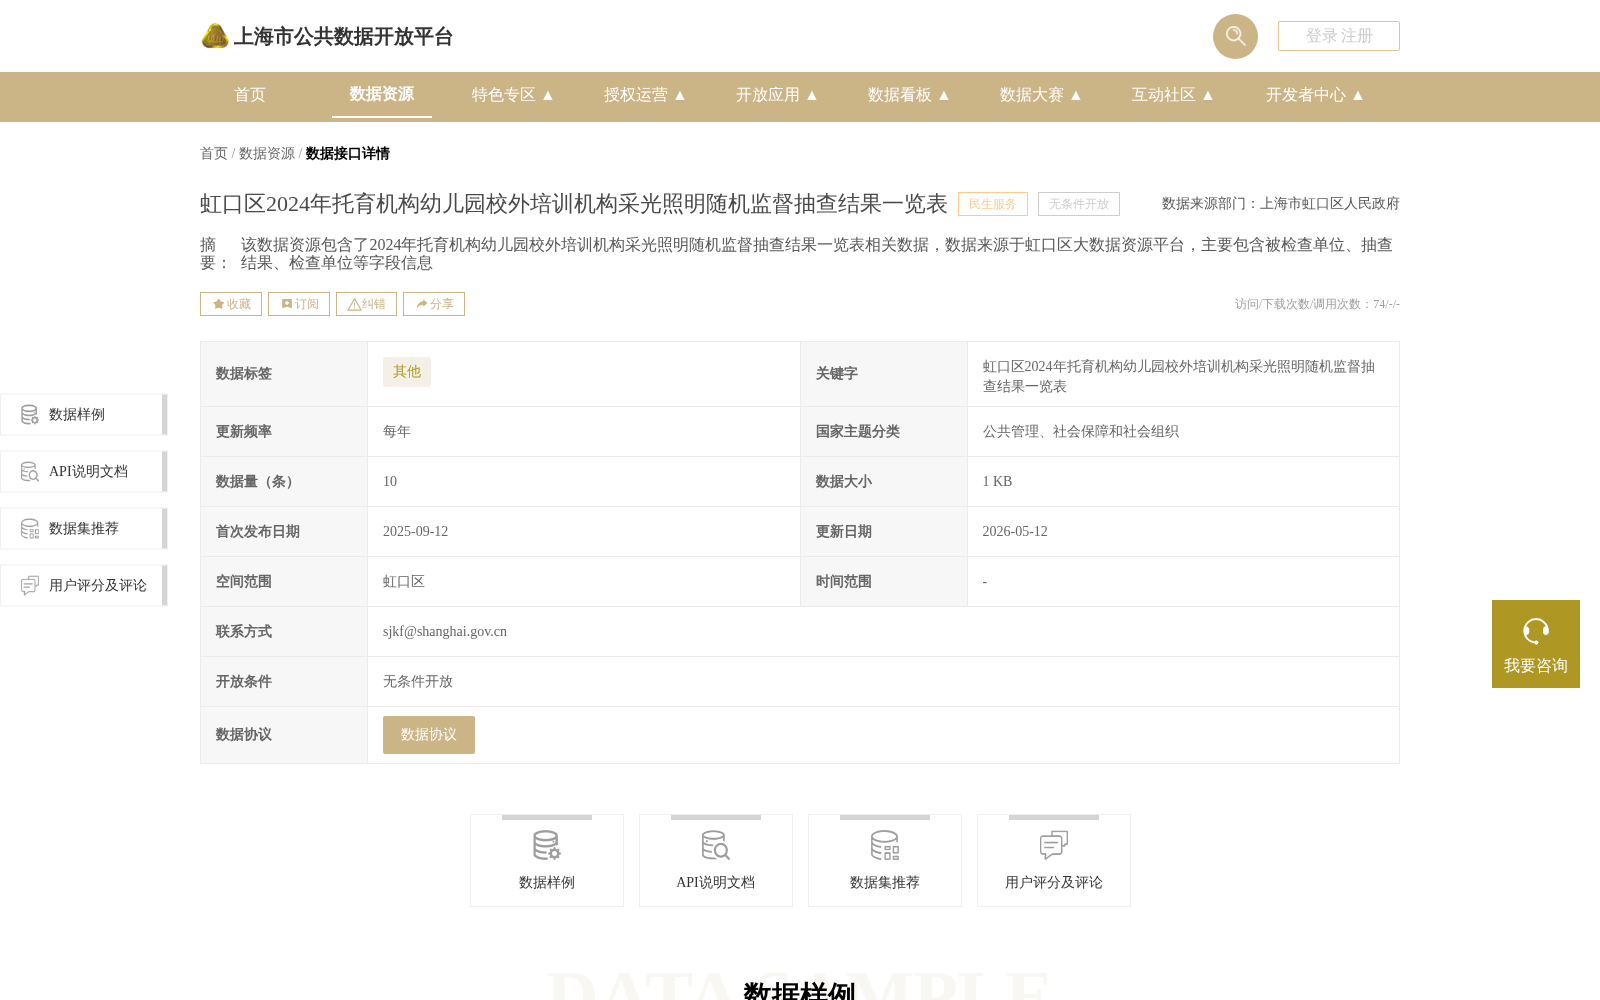This screenshot has width=1600, height=1000.
Task: Click 首页 in the breadcrumb trail
Action: (x=214, y=154)
